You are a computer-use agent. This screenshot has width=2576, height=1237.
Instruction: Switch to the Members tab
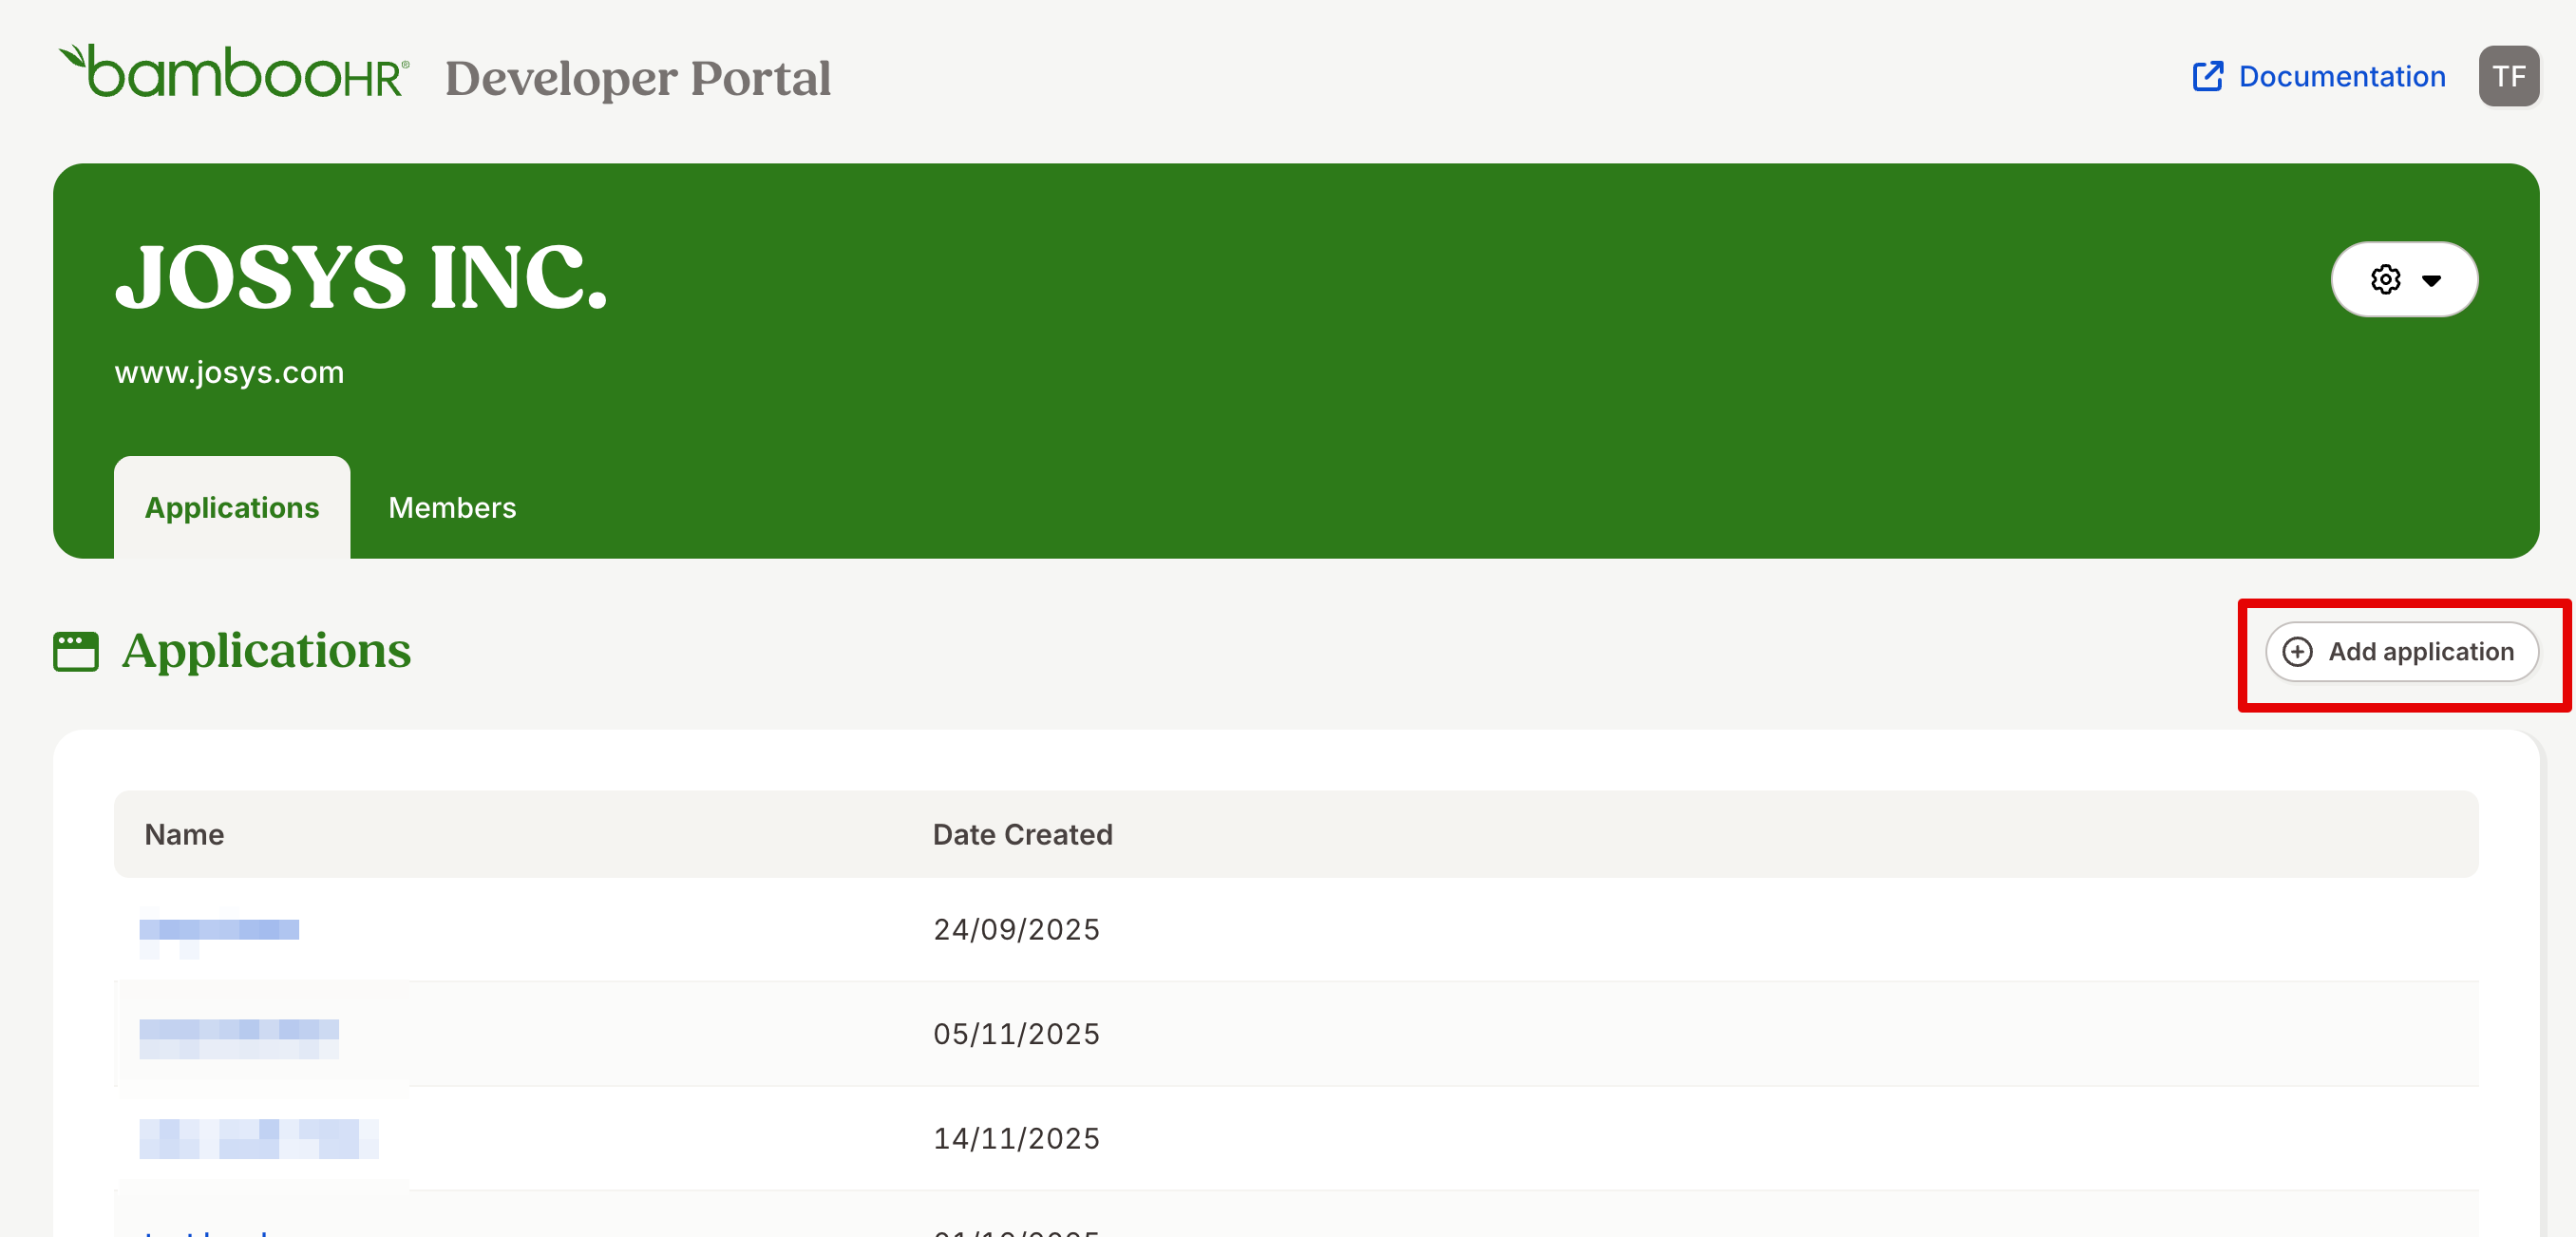tap(452, 508)
